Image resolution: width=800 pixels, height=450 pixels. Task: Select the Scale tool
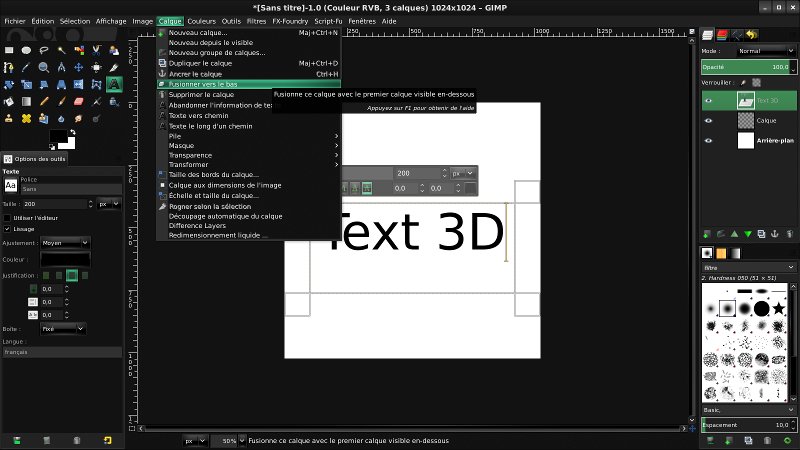tap(27, 85)
